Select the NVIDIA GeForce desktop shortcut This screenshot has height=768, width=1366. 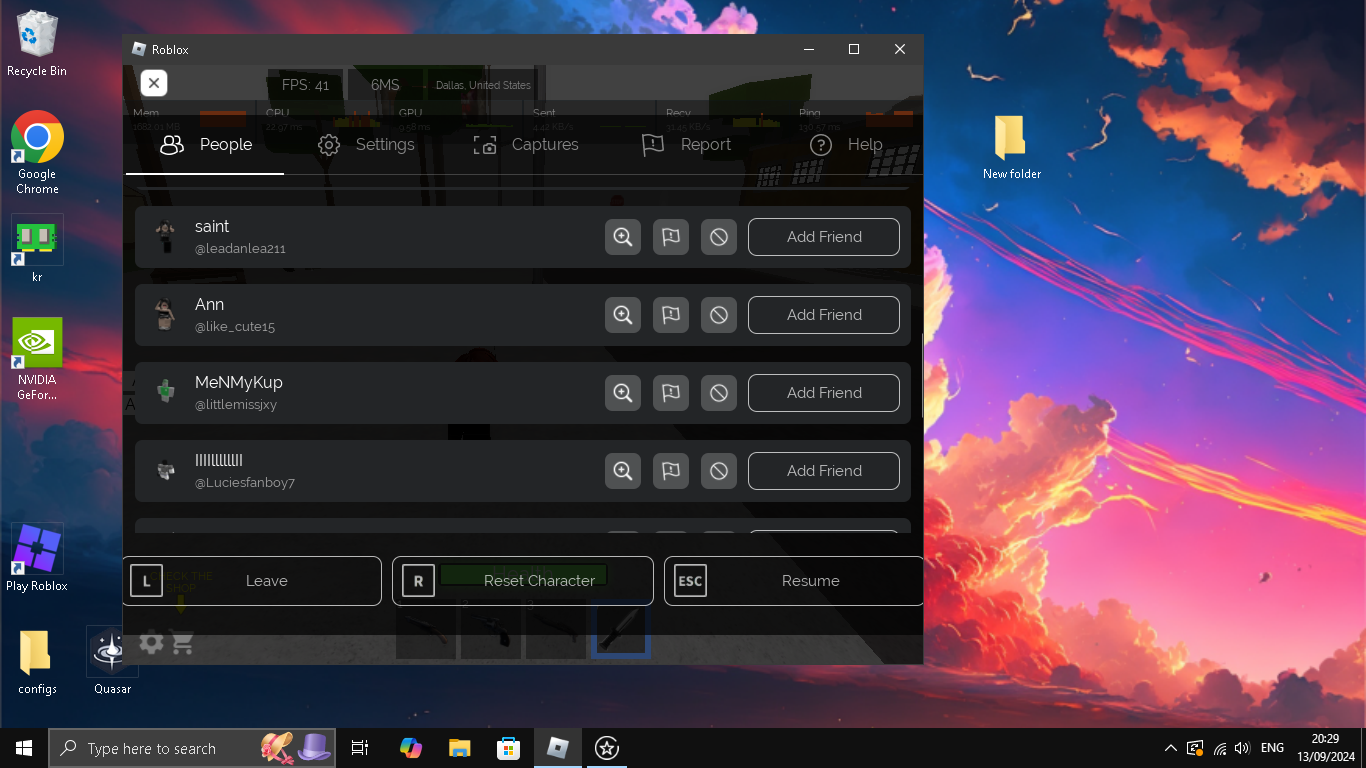pos(37,359)
